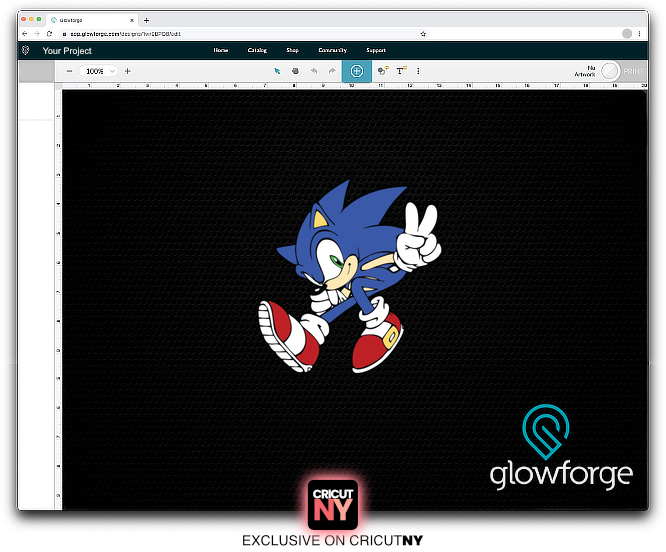Open the toolbar more options menu

click(x=418, y=71)
